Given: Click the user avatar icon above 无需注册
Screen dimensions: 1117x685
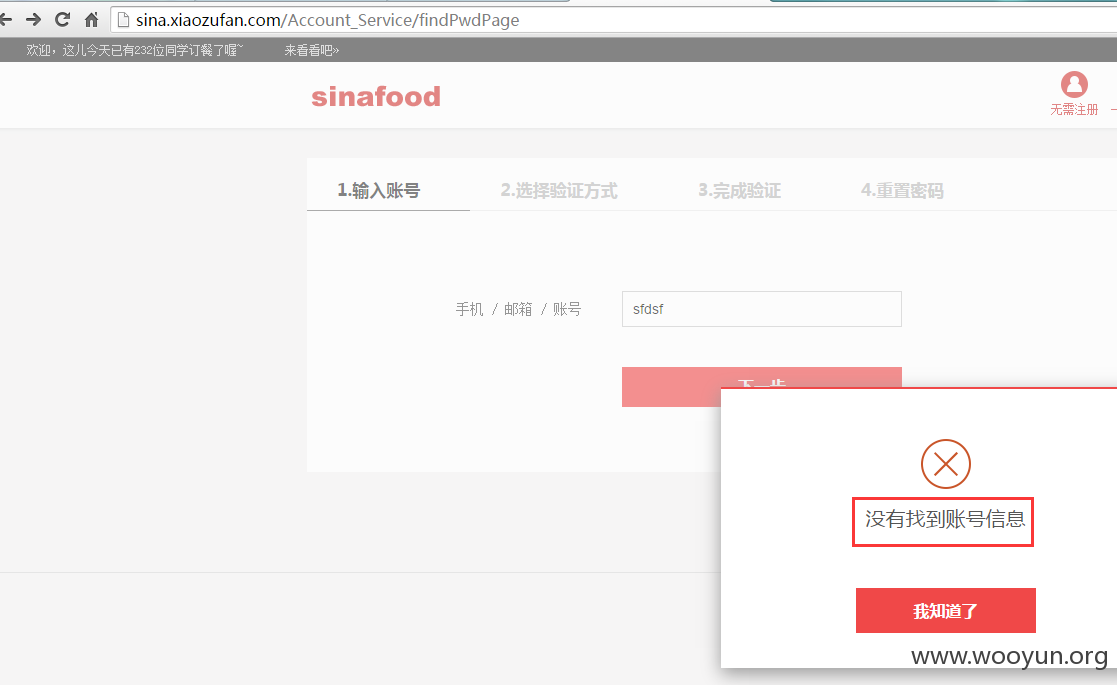Looking at the screenshot, I should point(1074,84).
